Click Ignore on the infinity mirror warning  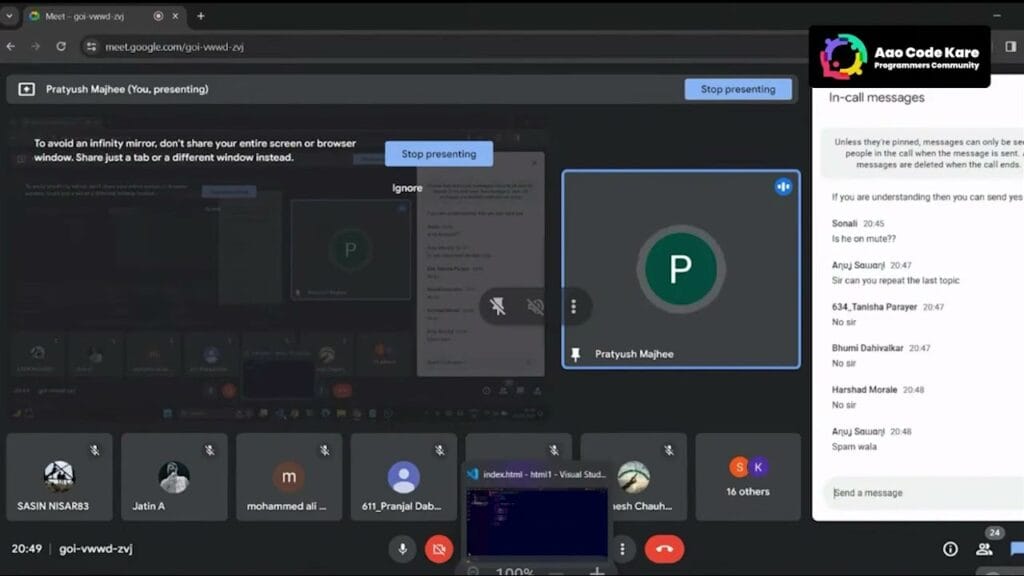point(407,188)
